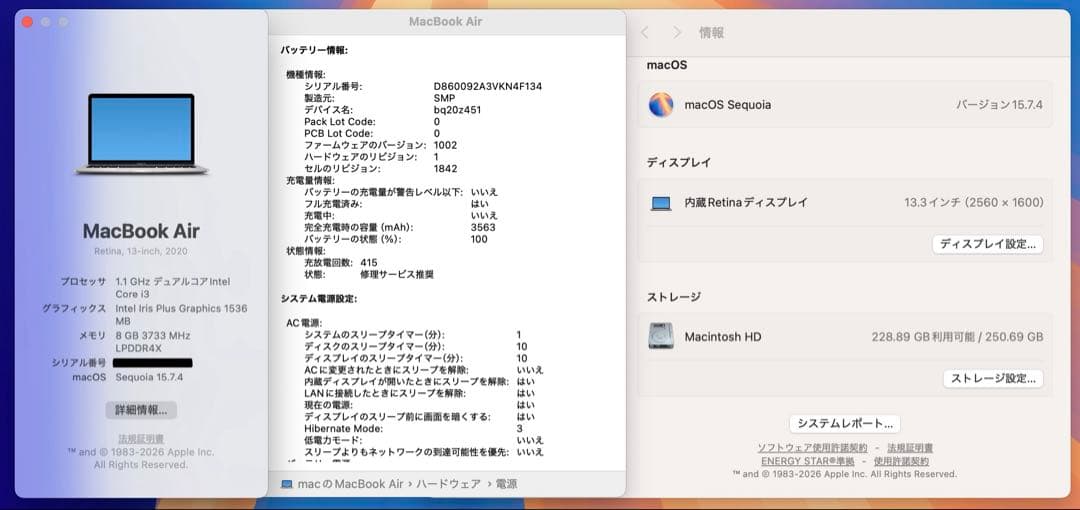Click the manufacturer value SMP
This screenshot has width=1080, height=510.
(444, 99)
